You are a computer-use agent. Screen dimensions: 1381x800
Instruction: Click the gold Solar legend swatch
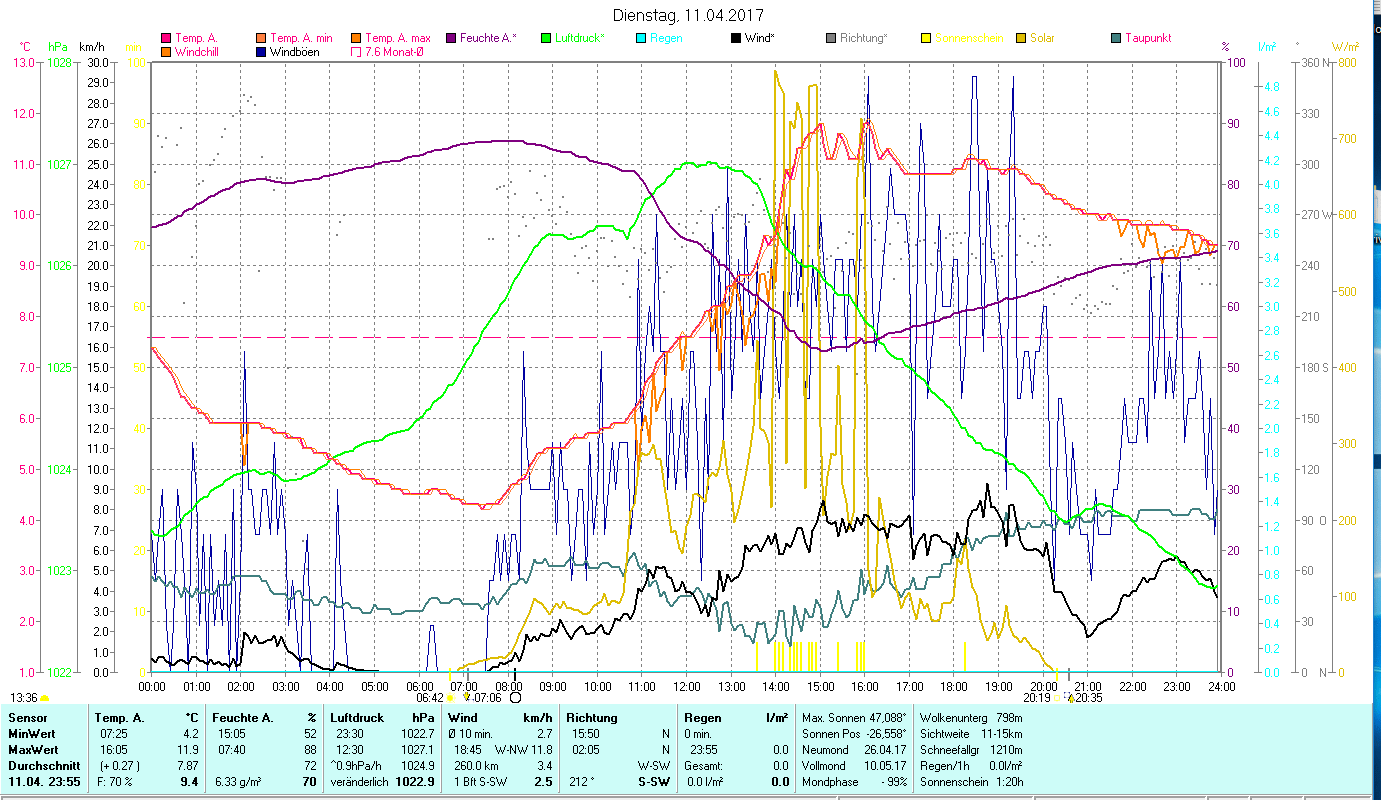(x=1021, y=39)
